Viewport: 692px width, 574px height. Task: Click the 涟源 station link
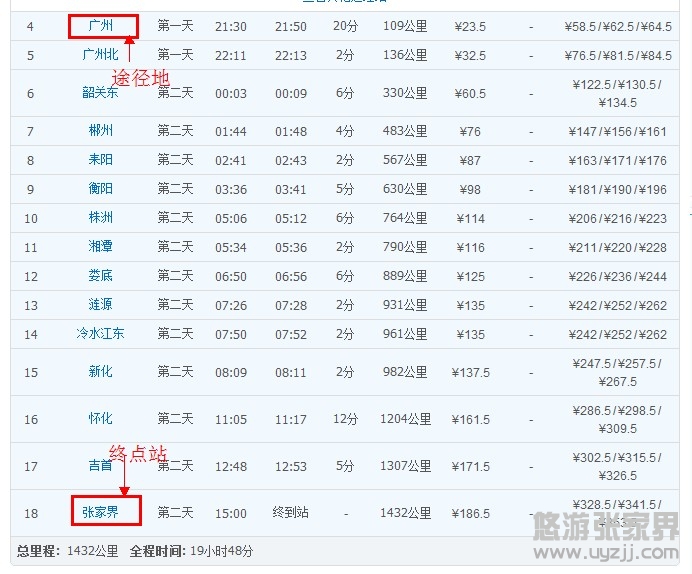[x=101, y=305]
